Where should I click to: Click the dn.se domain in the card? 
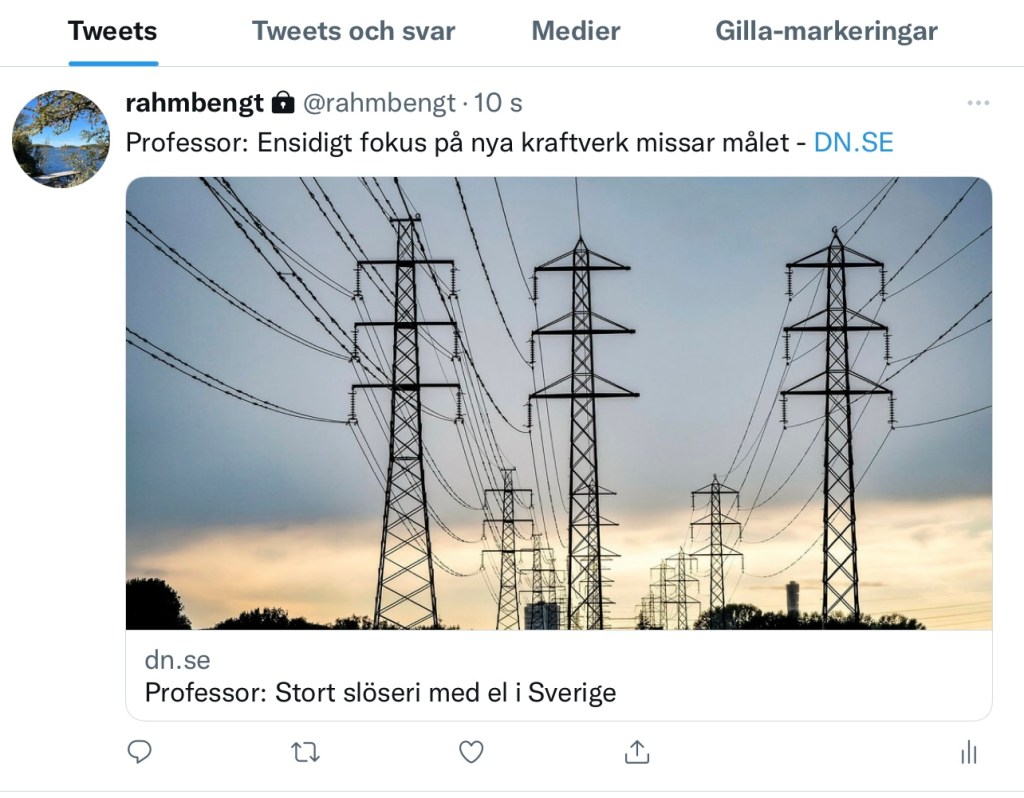177,661
